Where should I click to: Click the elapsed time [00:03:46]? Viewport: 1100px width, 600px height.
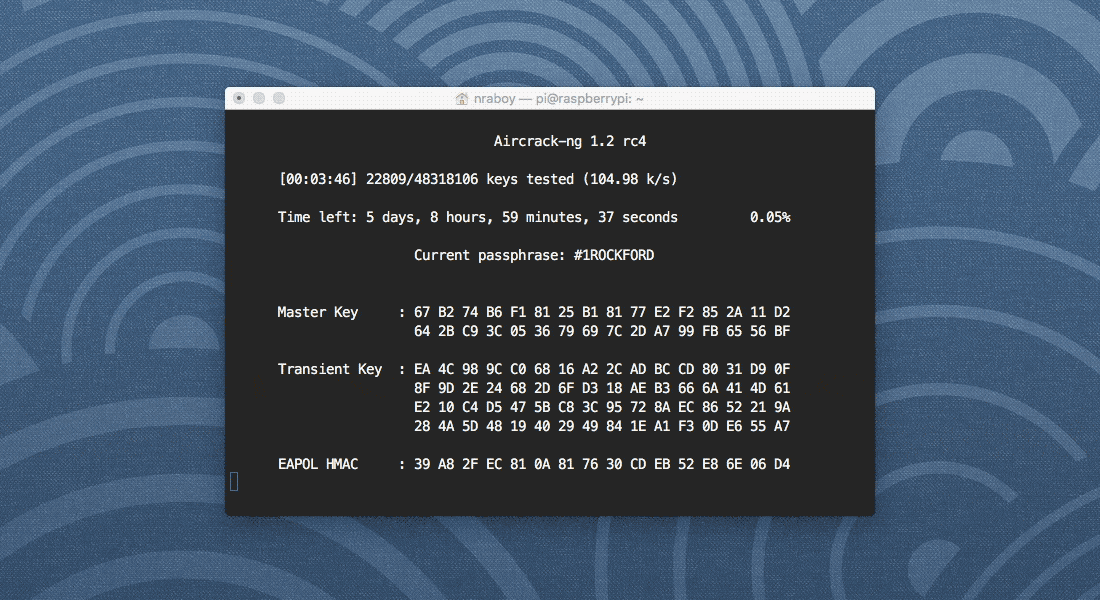318,179
